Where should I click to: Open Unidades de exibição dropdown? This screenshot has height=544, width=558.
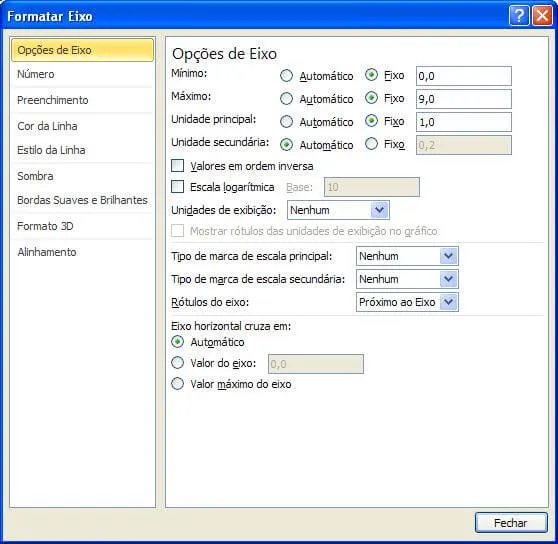(338, 210)
